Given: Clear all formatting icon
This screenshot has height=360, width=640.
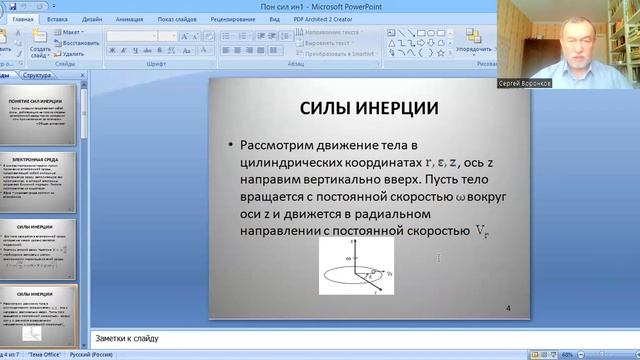Looking at the screenshot, I should pos(209,36).
